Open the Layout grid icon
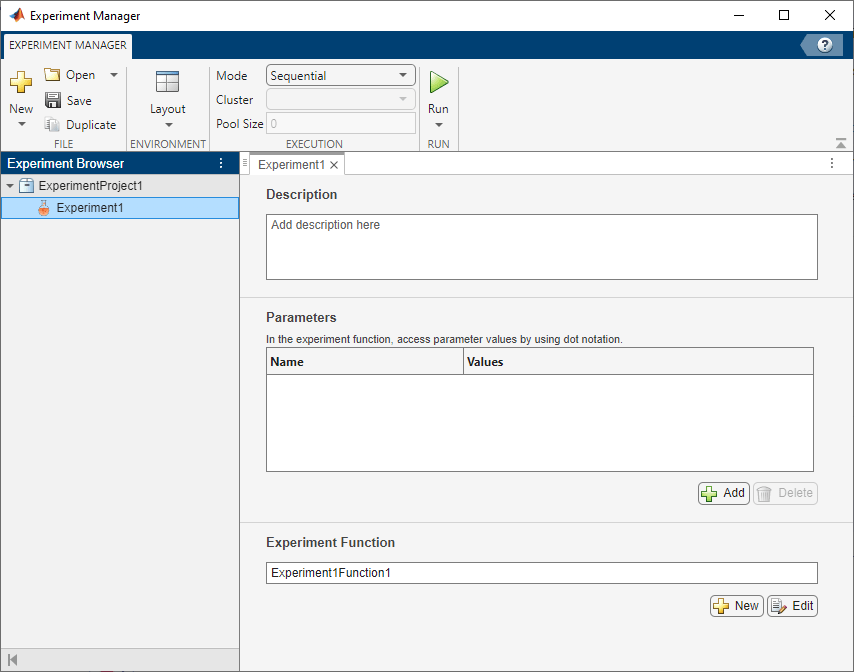 coord(167,83)
